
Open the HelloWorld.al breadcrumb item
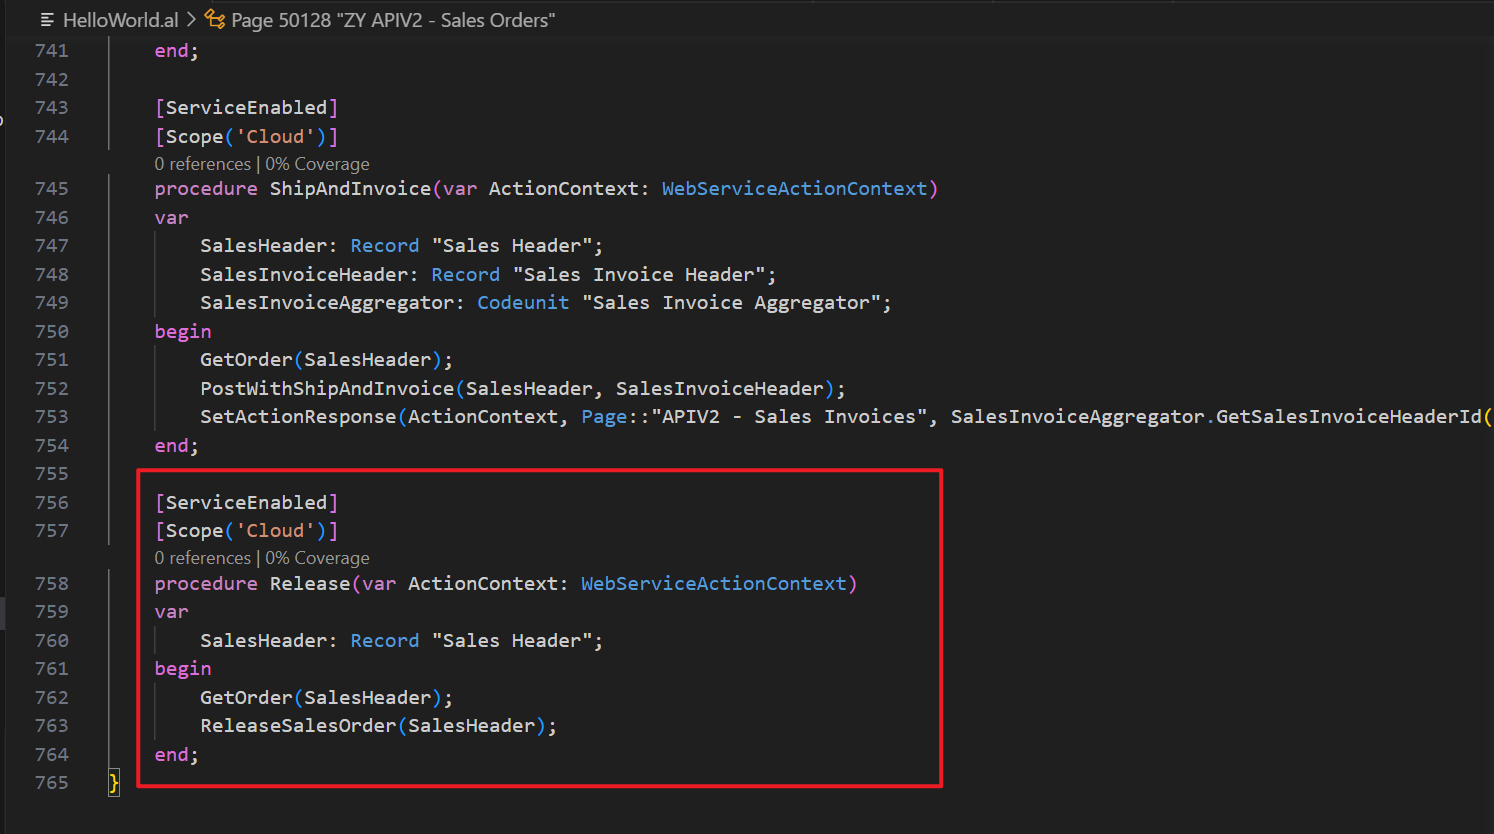120,20
